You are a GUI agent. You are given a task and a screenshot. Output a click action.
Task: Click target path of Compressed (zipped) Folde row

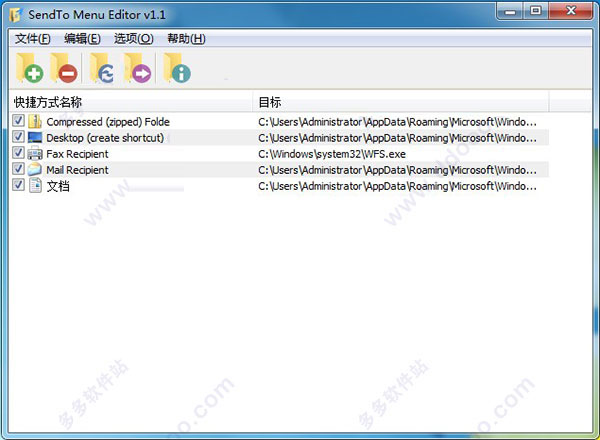tap(397, 122)
